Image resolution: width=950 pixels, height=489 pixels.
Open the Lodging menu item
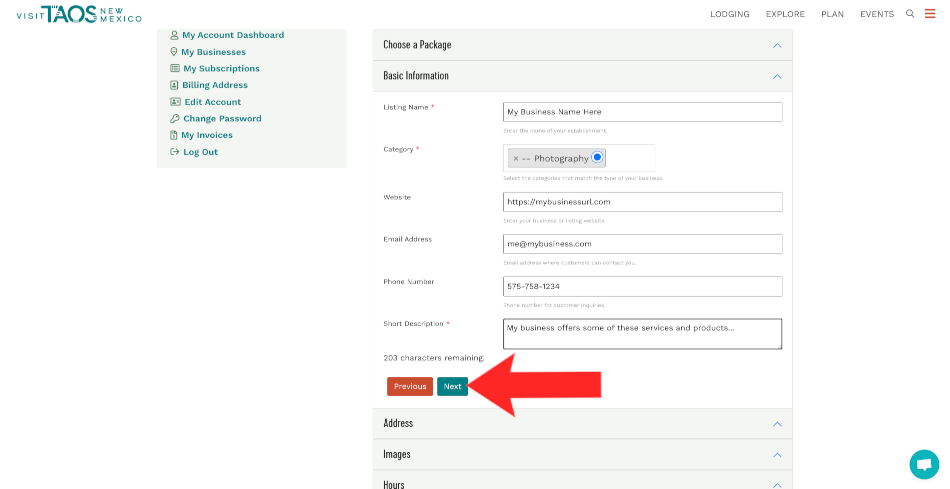click(x=730, y=14)
